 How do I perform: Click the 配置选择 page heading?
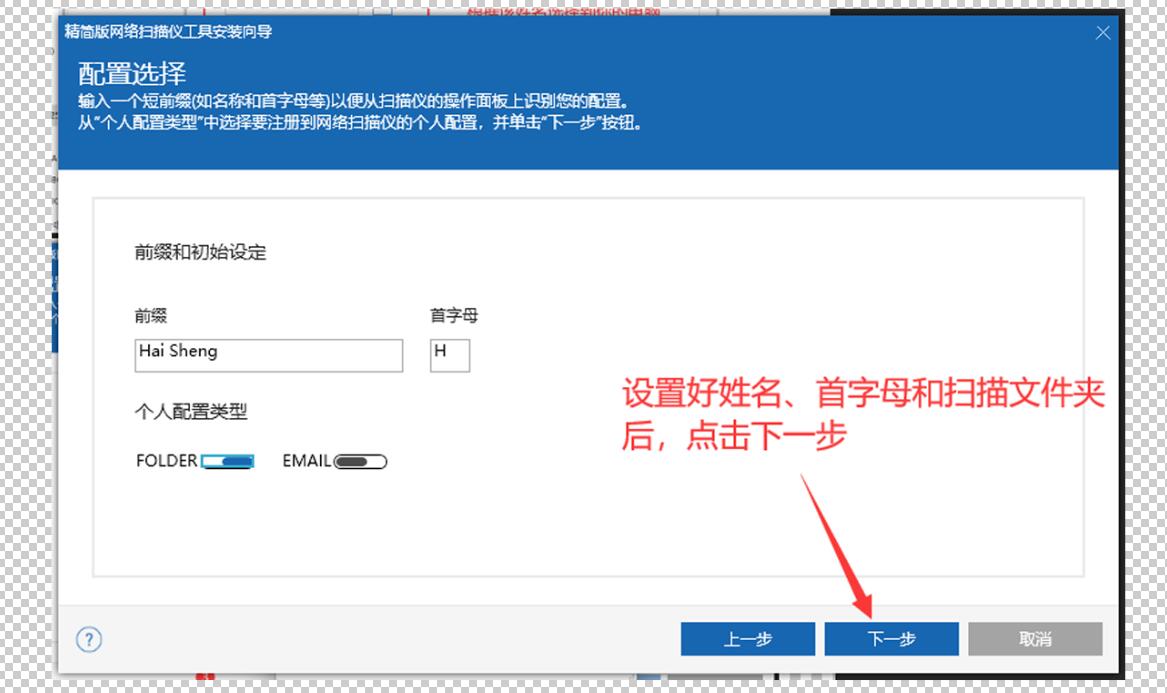(x=132, y=74)
